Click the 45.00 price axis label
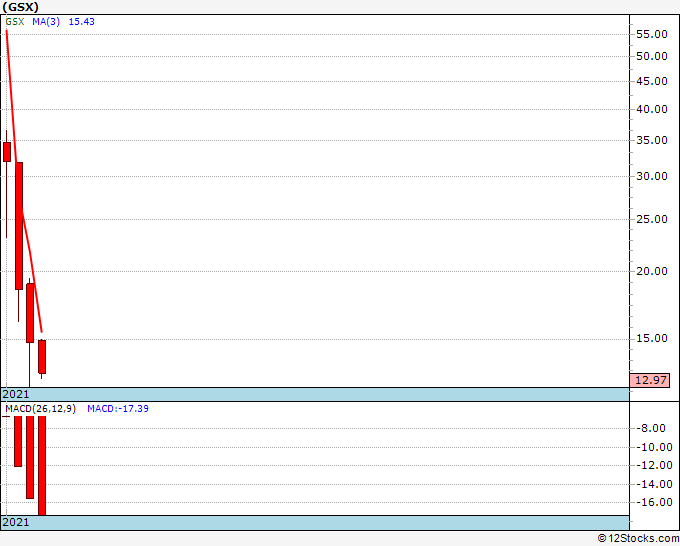Screen dimensions: 680x546 coord(651,81)
